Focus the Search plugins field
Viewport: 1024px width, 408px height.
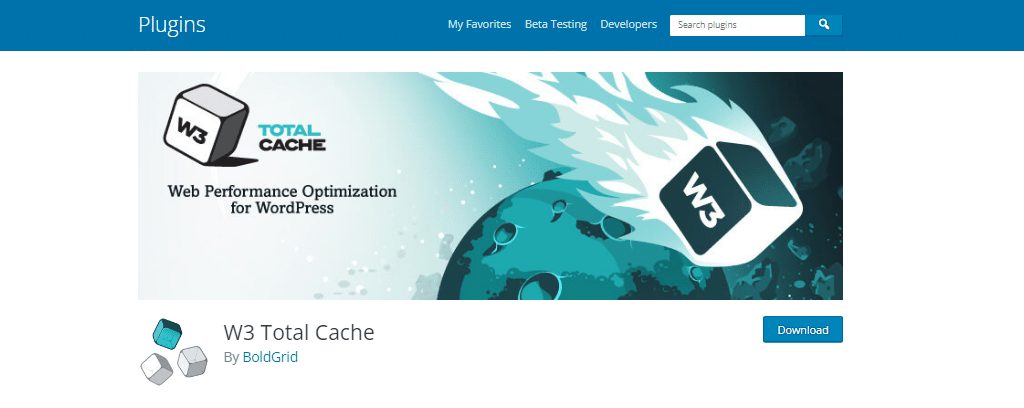click(x=736, y=25)
